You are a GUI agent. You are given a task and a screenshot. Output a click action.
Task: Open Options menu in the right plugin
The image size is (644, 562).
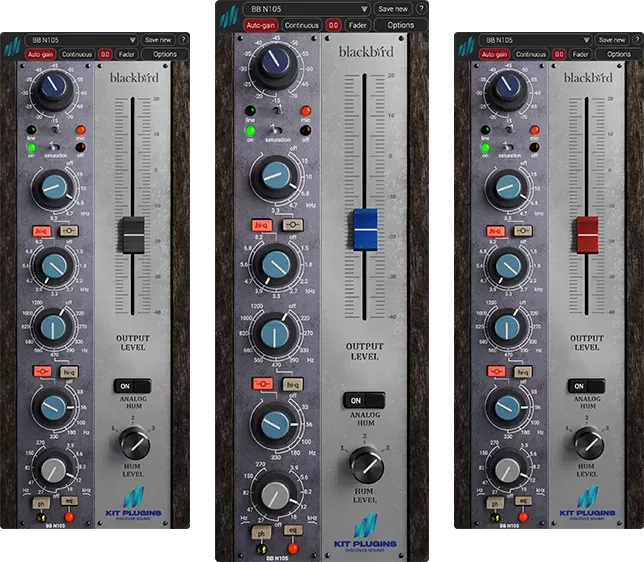619,54
